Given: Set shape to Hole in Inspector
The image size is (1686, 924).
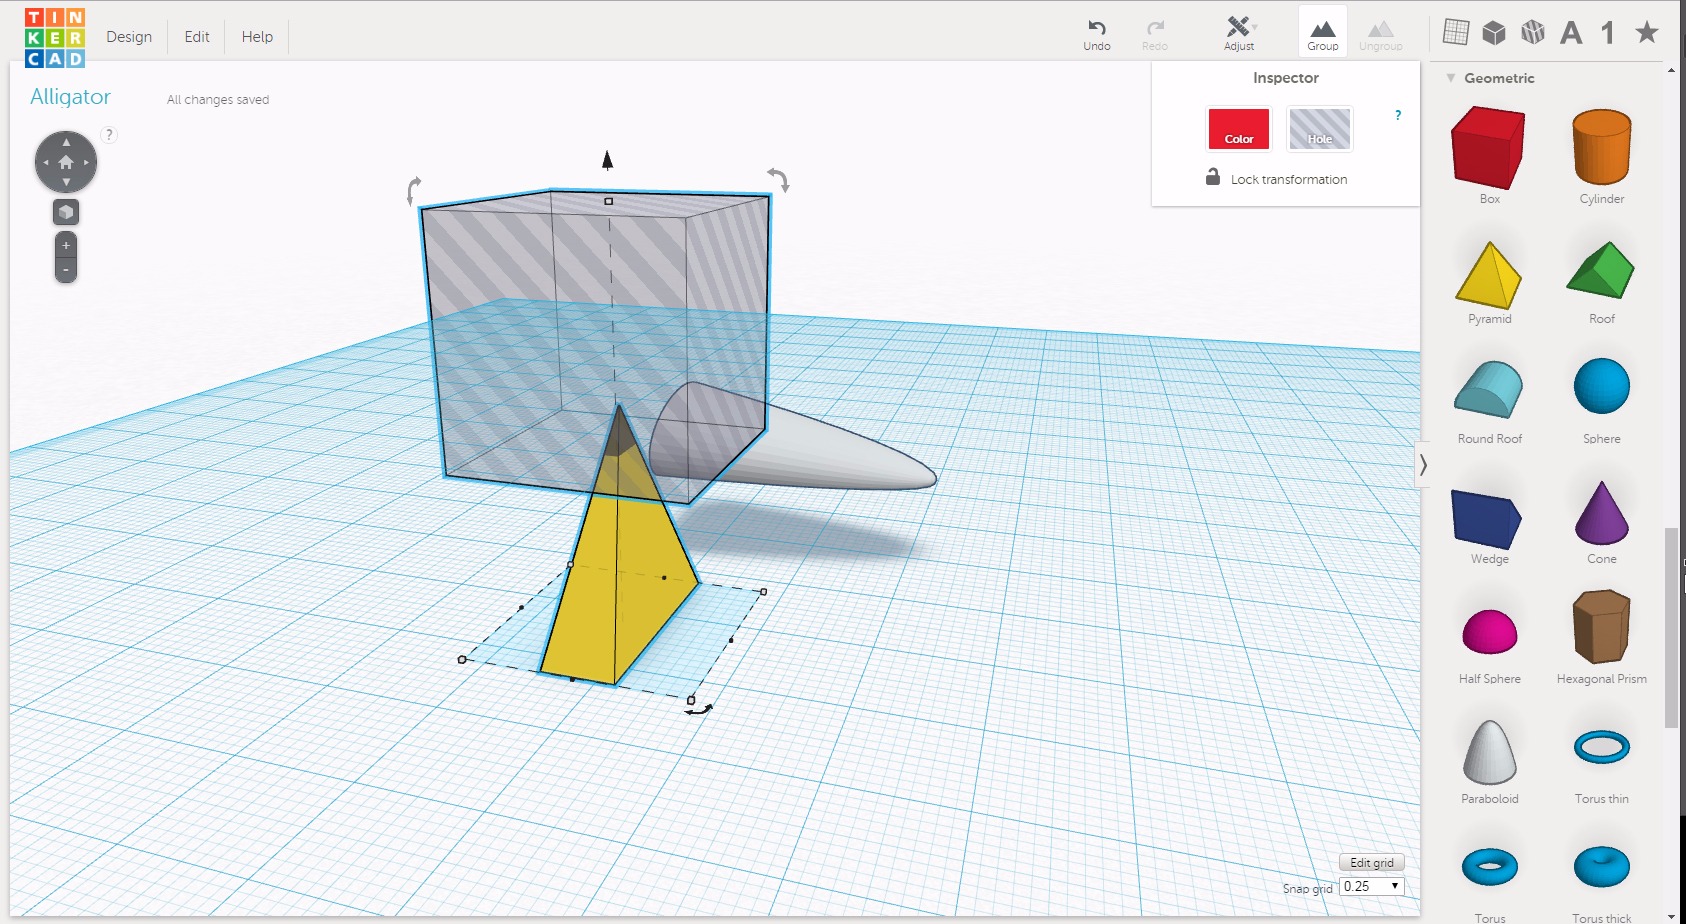Looking at the screenshot, I should point(1320,129).
